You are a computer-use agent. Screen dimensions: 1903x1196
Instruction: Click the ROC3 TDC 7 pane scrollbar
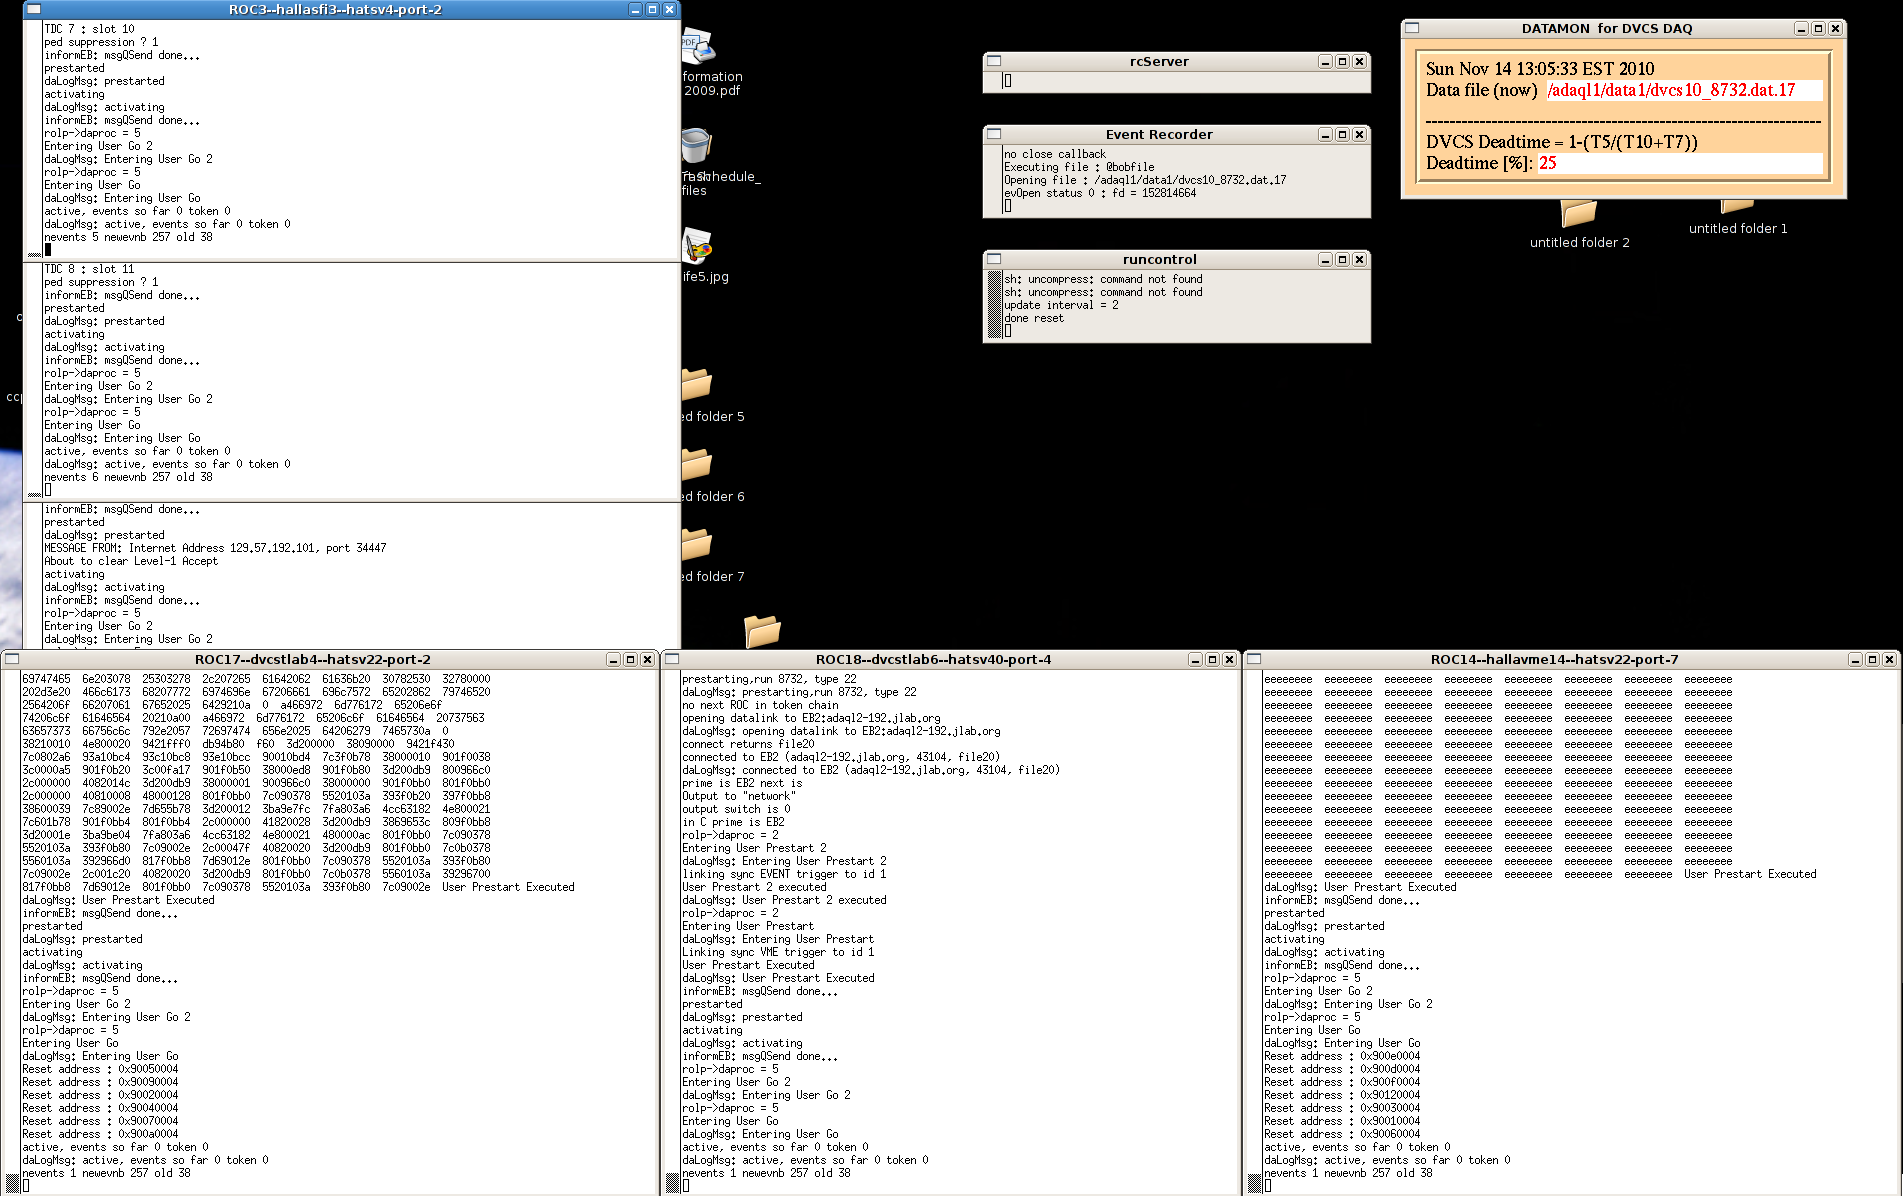pos(34,139)
